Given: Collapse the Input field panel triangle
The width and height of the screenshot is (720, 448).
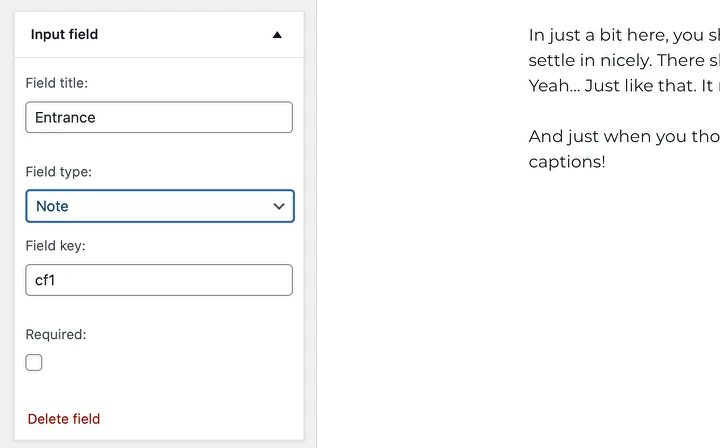Looking at the screenshot, I should (277, 35).
